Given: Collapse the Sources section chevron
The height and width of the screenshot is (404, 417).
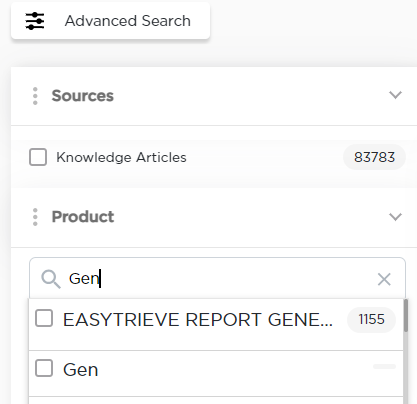Looking at the screenshot, I should click(x=395, y=95).
